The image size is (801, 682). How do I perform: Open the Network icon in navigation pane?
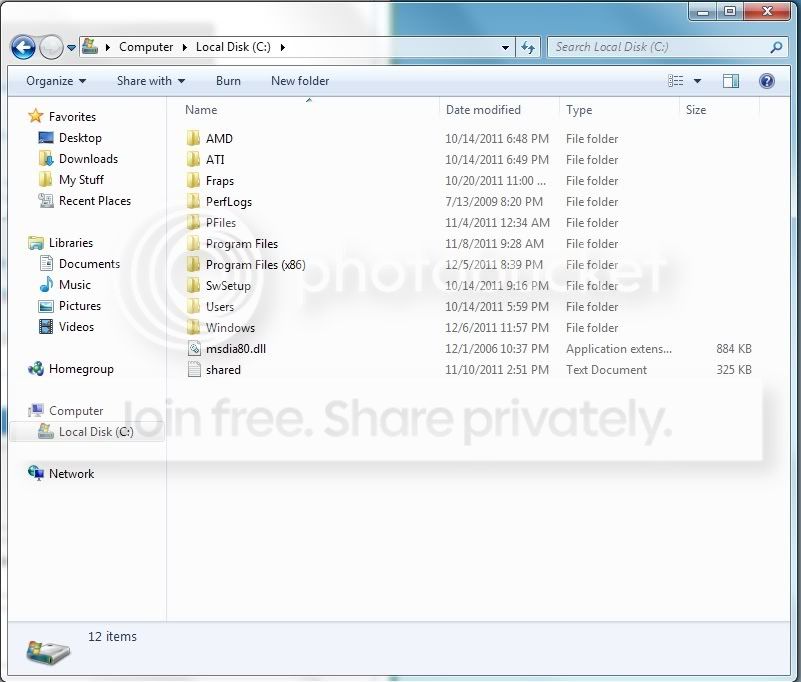tap(36, 474)
